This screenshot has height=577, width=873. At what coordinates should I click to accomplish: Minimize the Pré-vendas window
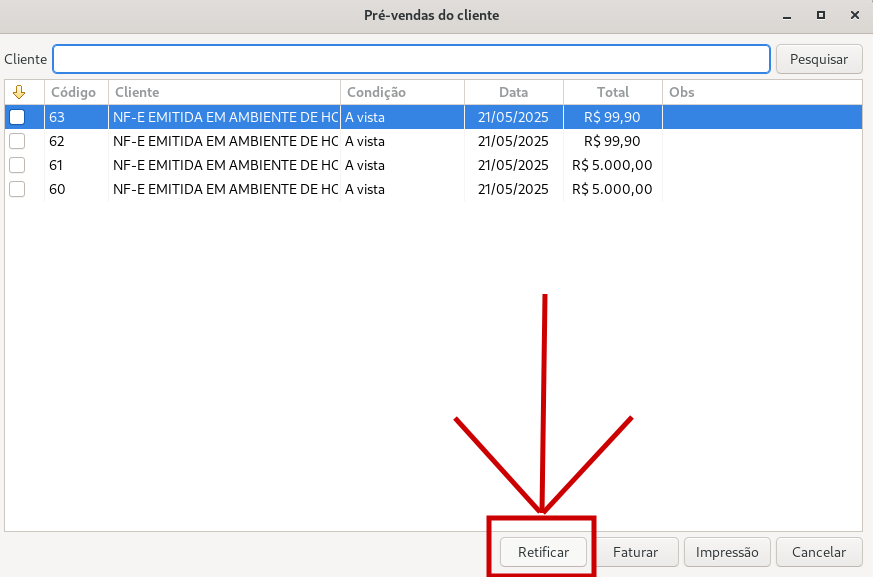click(788, 15)
